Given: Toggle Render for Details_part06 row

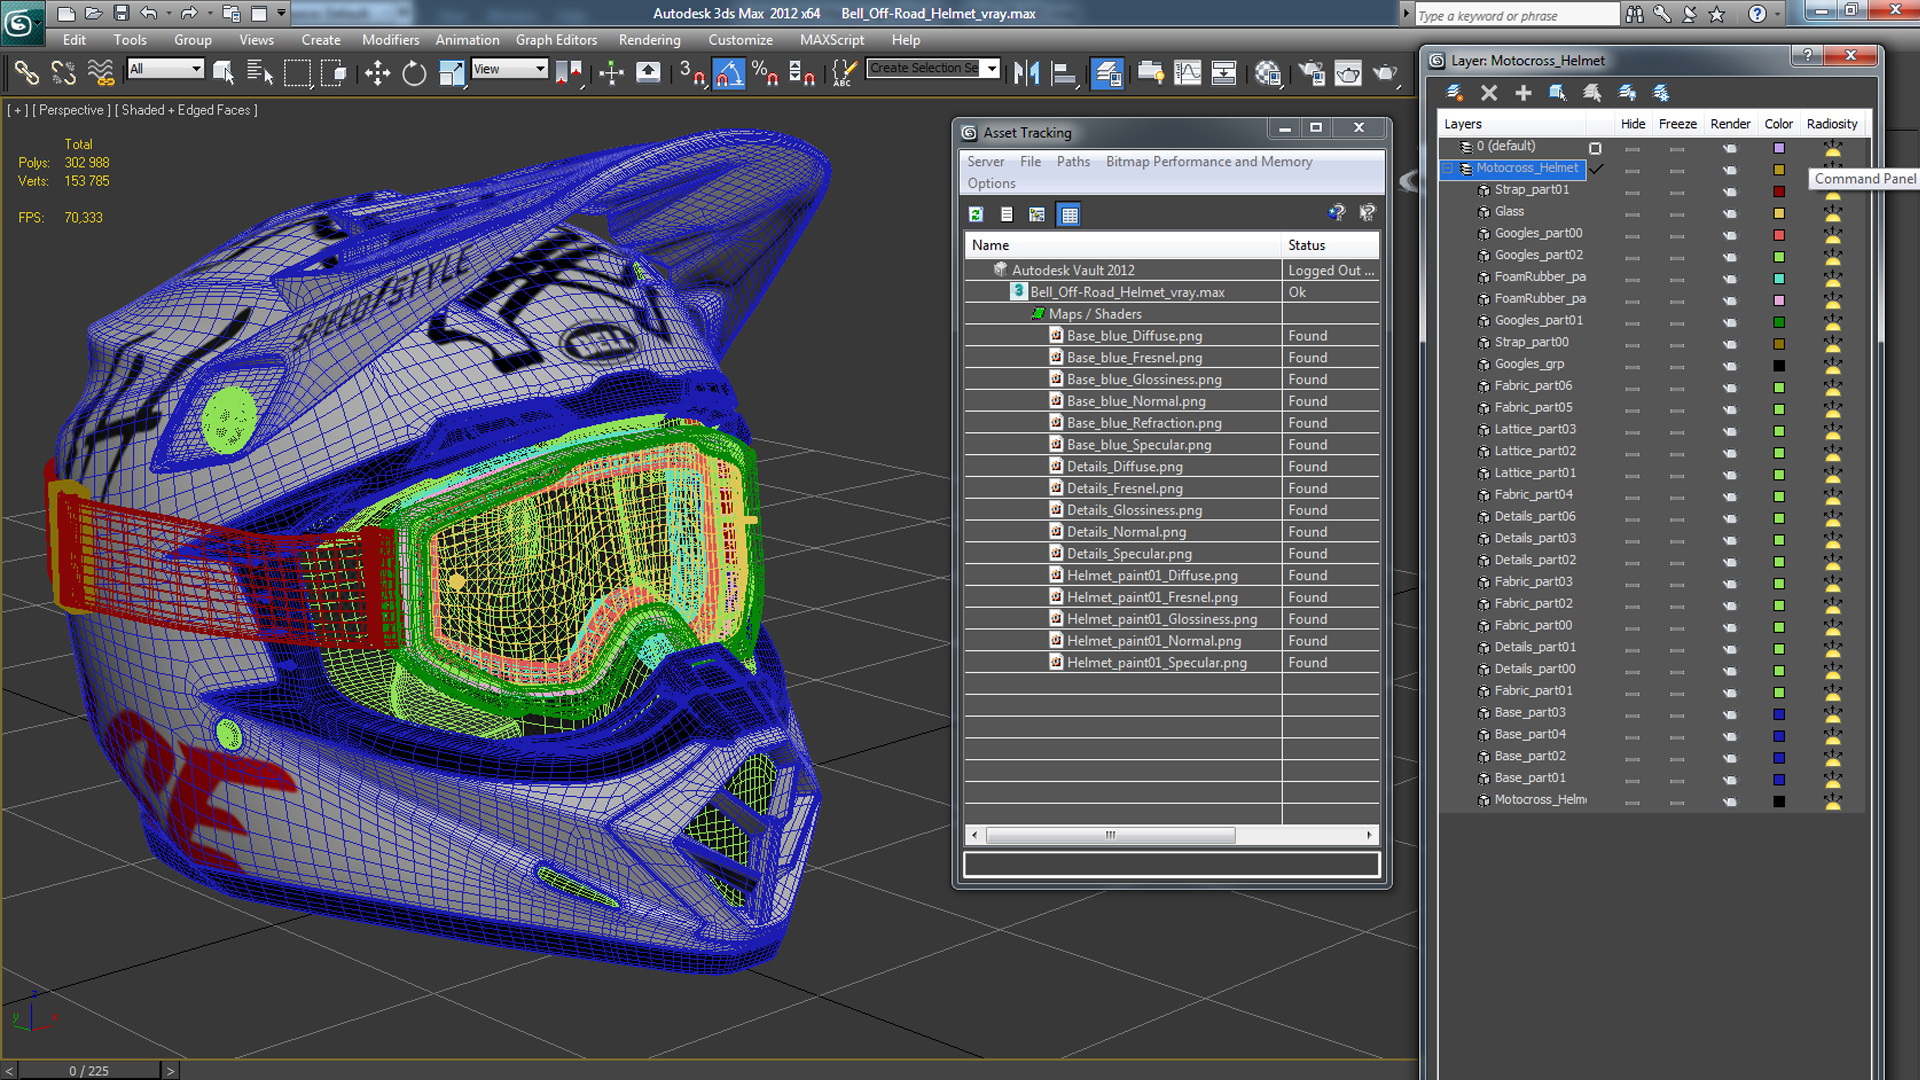Looking at the screenshot, I should [x=1730, y=518].
